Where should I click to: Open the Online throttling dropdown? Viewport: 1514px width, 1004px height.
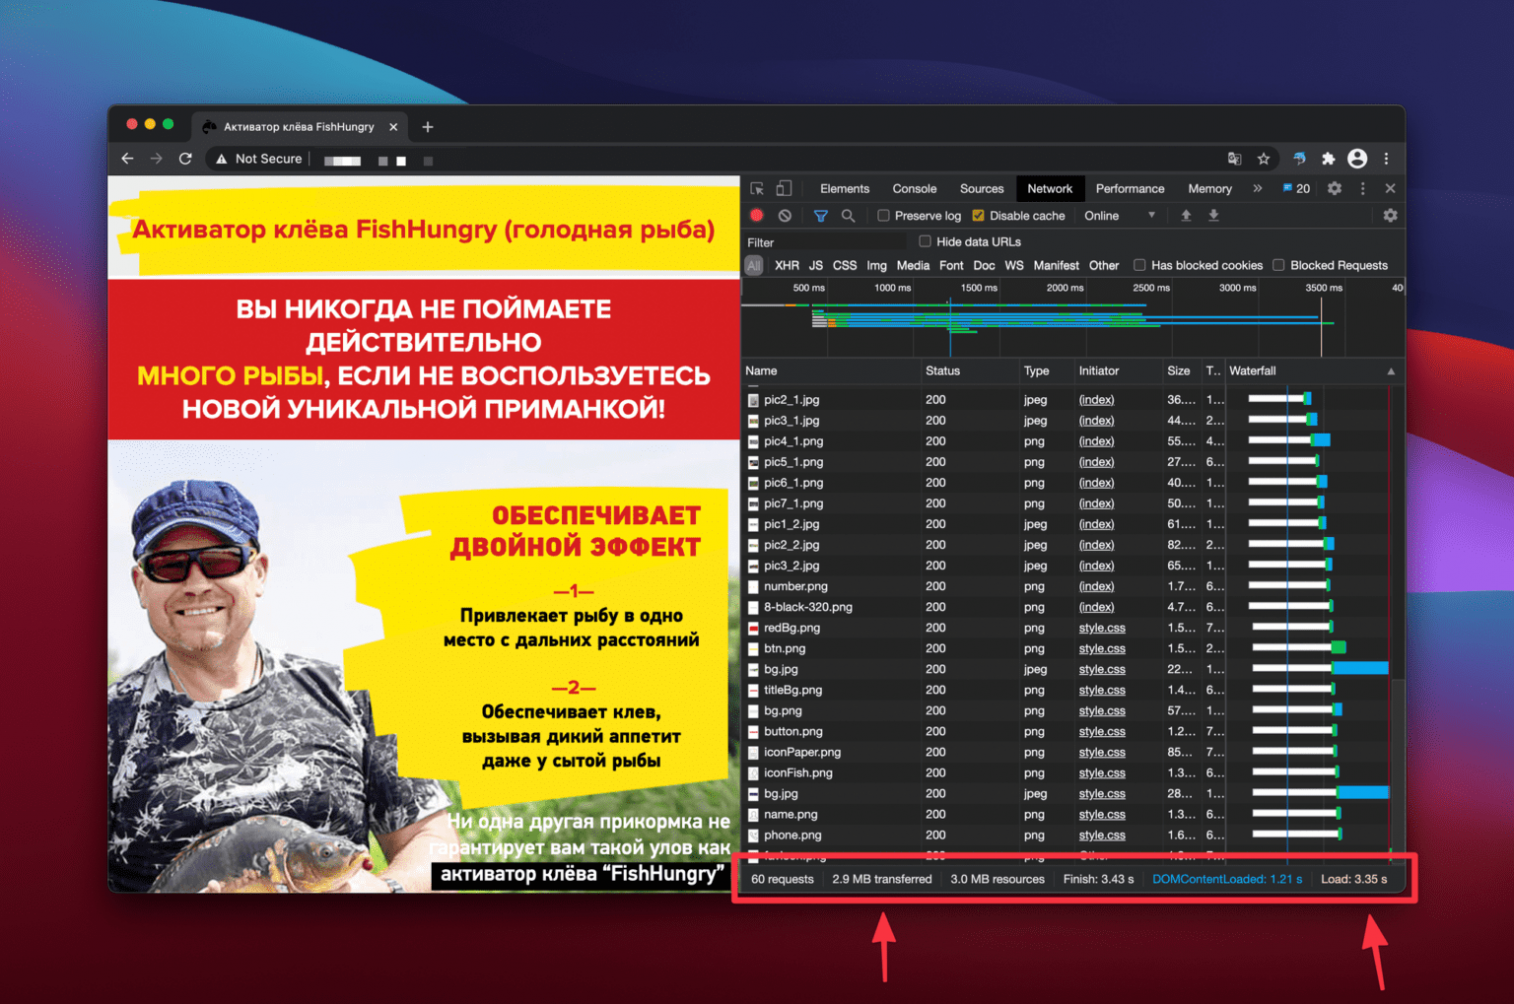point(1120,215)
